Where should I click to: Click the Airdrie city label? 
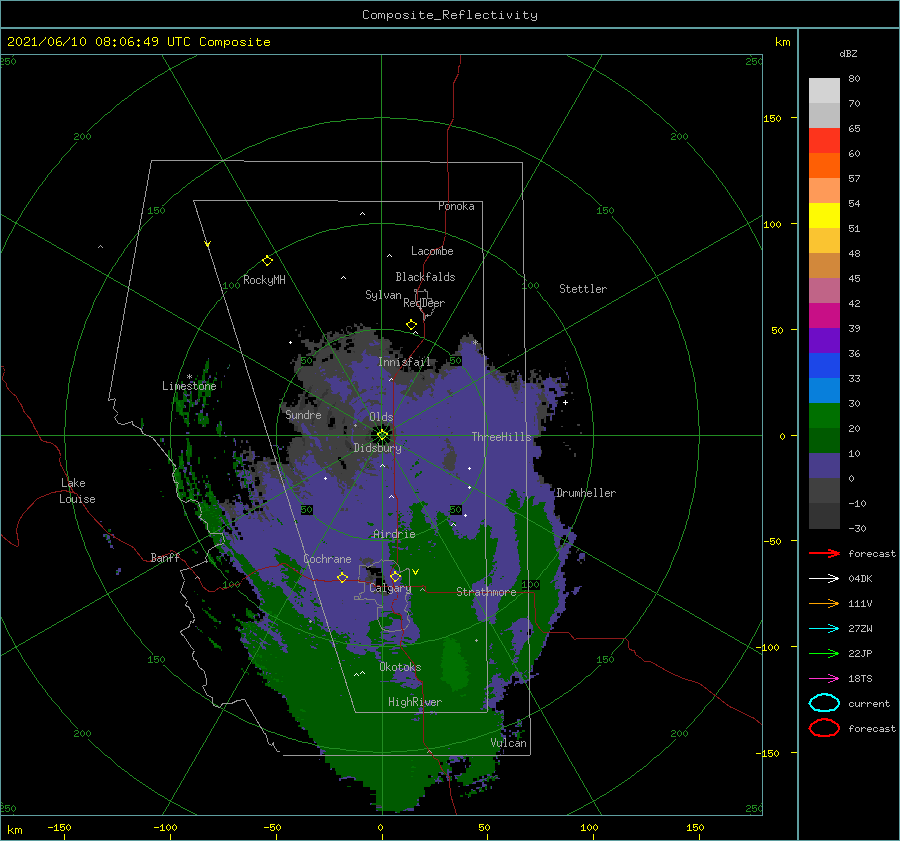click(x=394, y=534)
